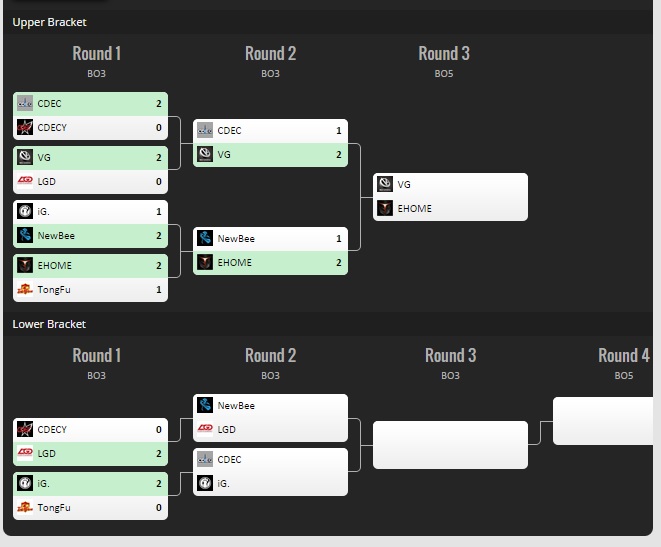Screen dimensions: 661x547
Task: Click VG logo in Upper Bracket Round 3
Action: [x=385, y=184]
